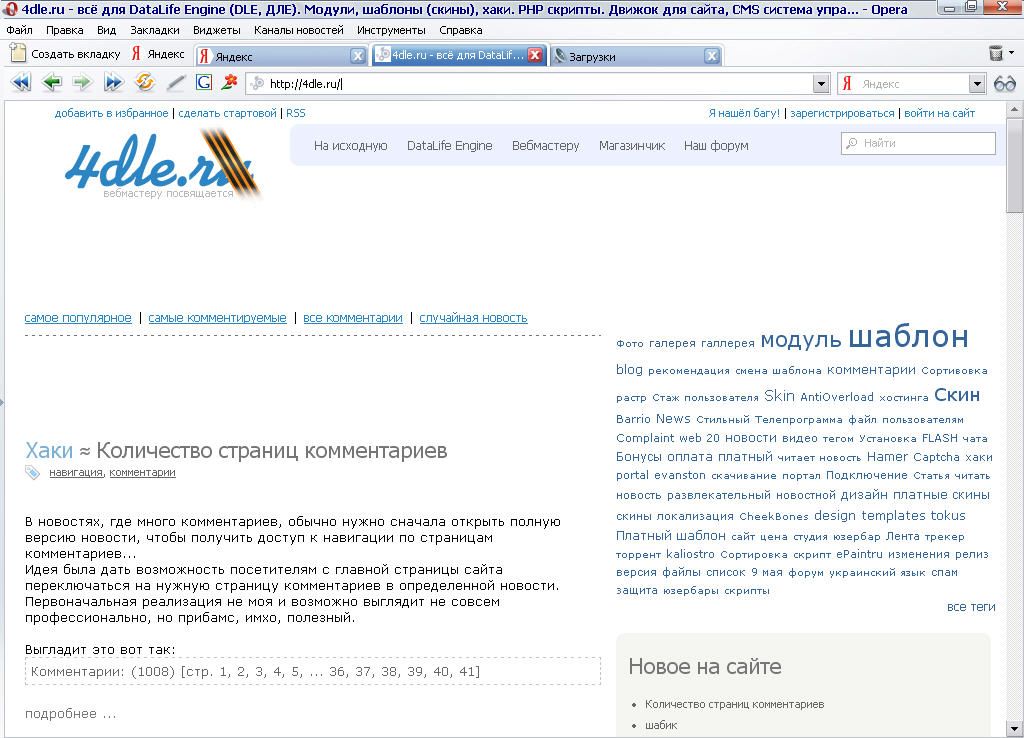Click the Rewind navigation icon
The width and height of the screenshot is (1024, 738).
(x=20, y=83)
